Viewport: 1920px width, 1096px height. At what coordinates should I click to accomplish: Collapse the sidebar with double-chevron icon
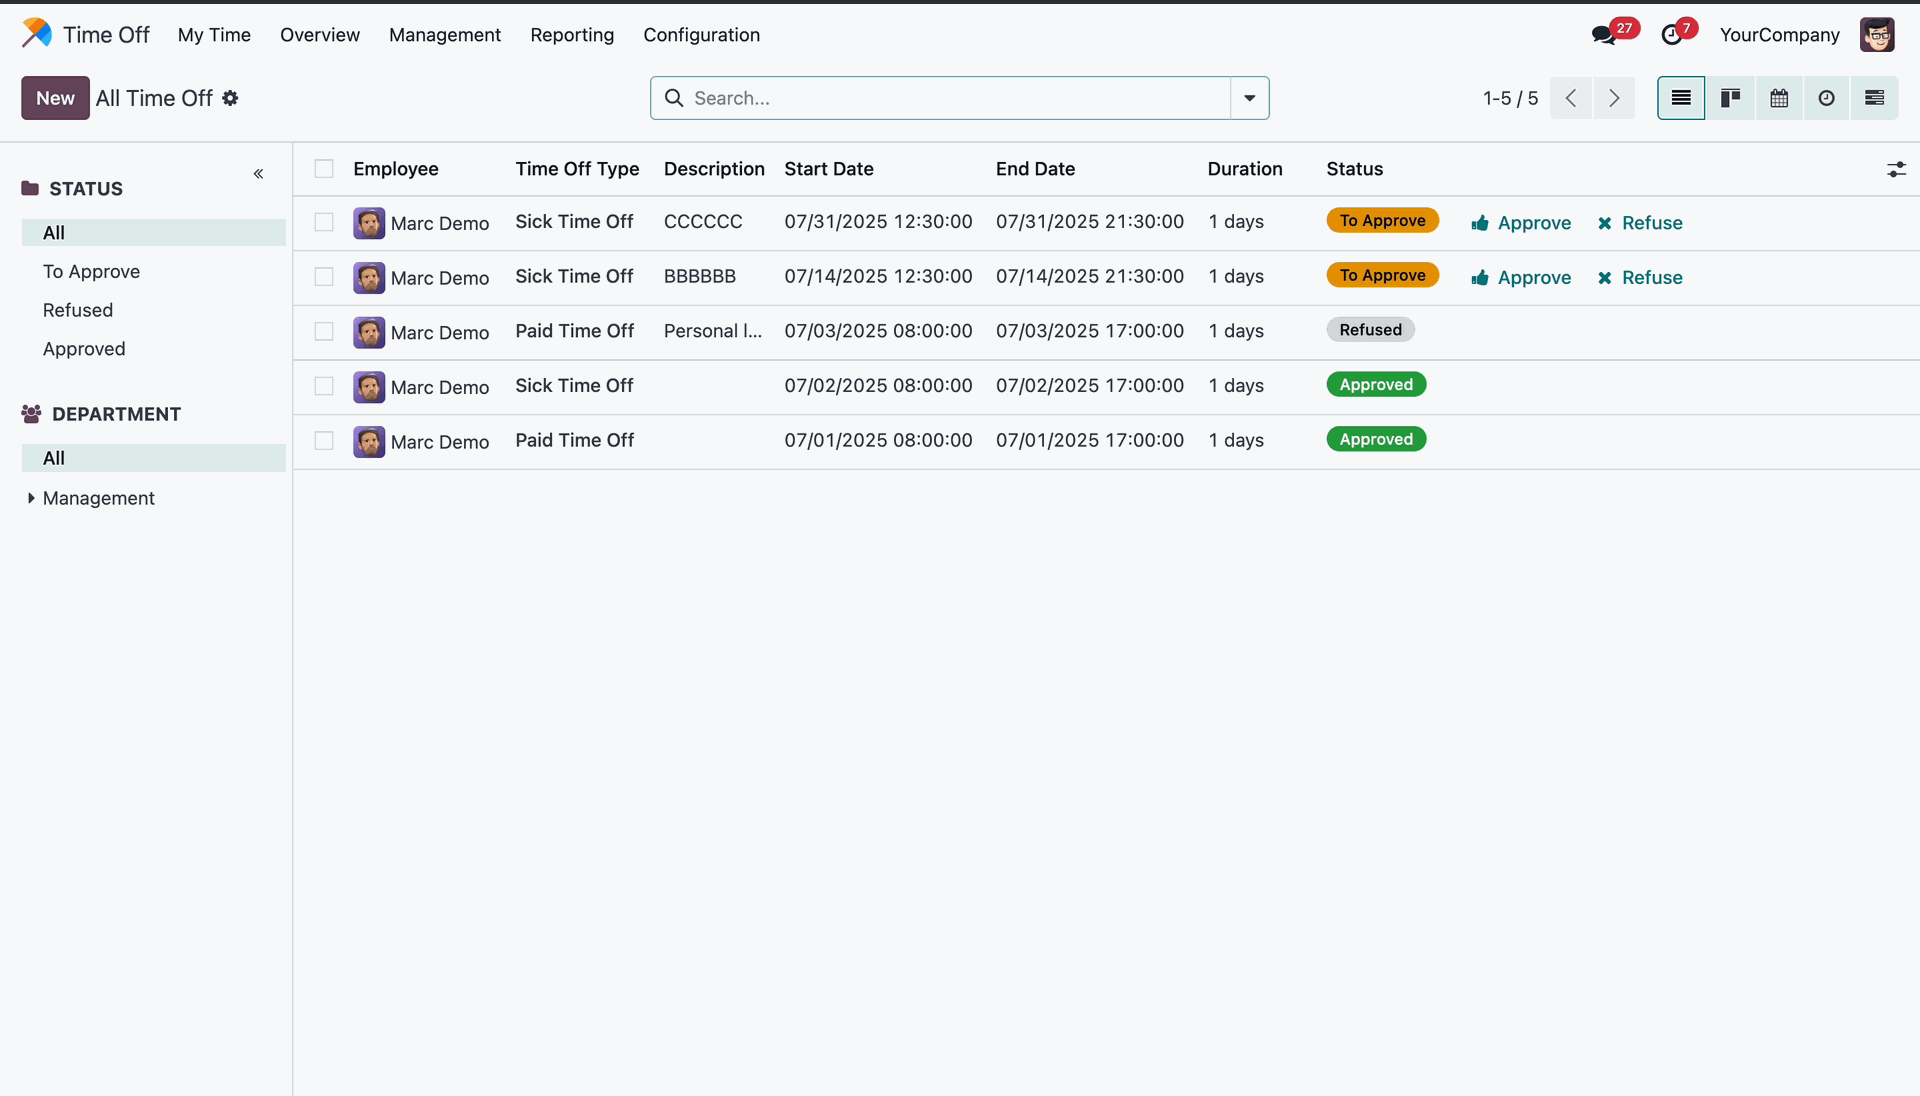pos(258,174)
